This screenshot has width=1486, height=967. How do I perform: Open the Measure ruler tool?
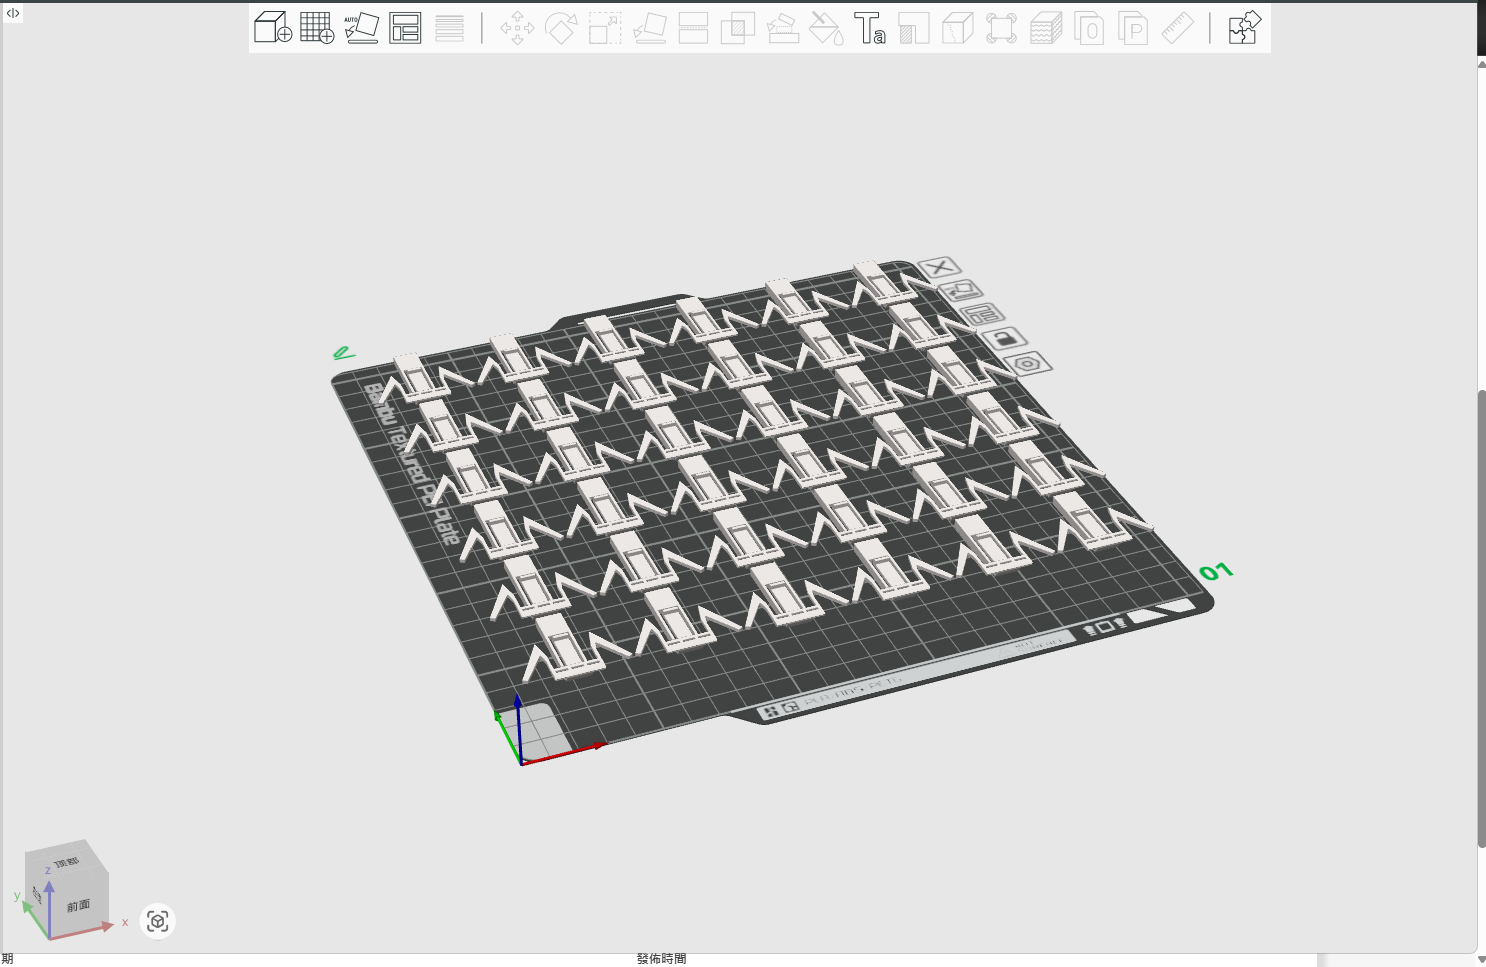point(1177,28)
